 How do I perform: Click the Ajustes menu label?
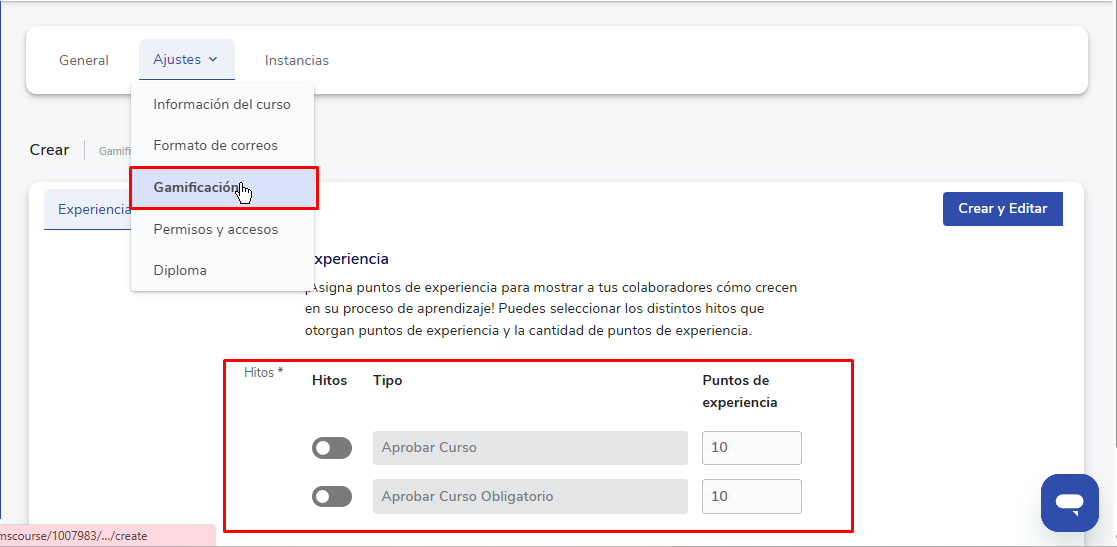coord(177,60)
